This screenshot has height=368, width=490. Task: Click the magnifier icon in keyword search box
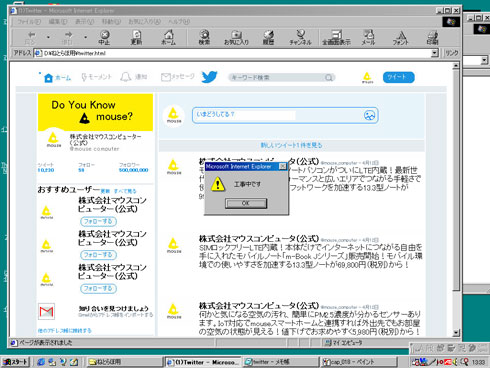[328, 77]
